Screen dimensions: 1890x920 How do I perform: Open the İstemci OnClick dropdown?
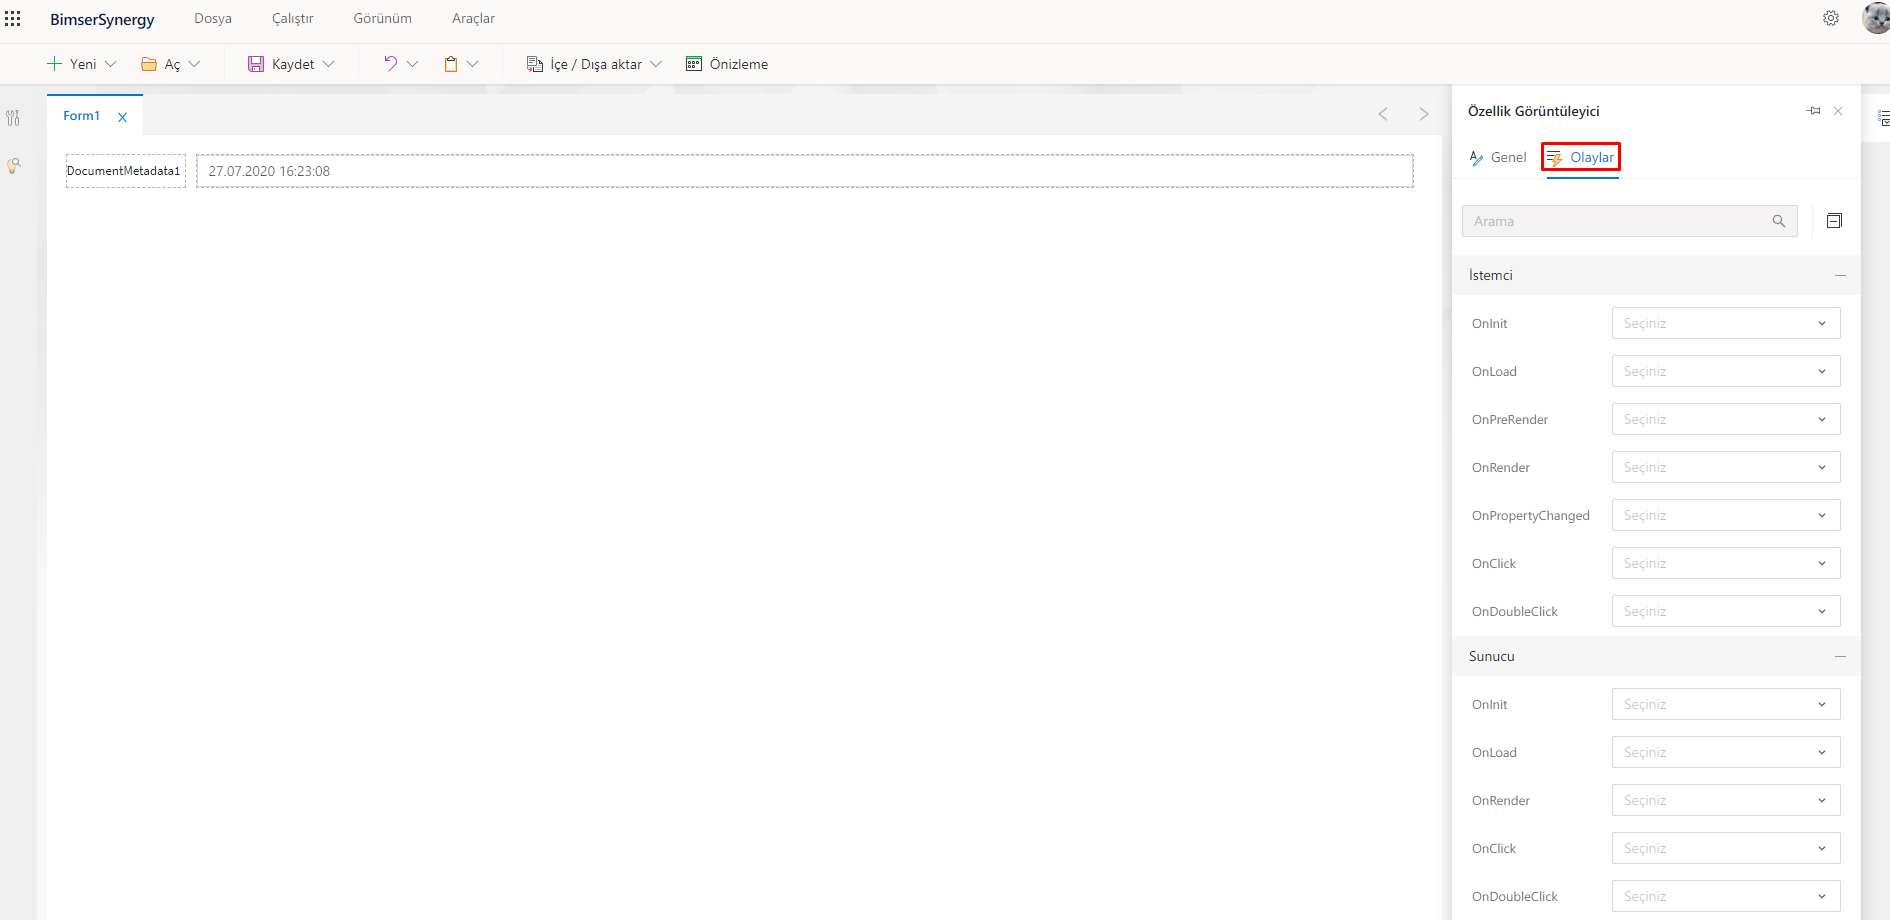(x=1726, y=563)
